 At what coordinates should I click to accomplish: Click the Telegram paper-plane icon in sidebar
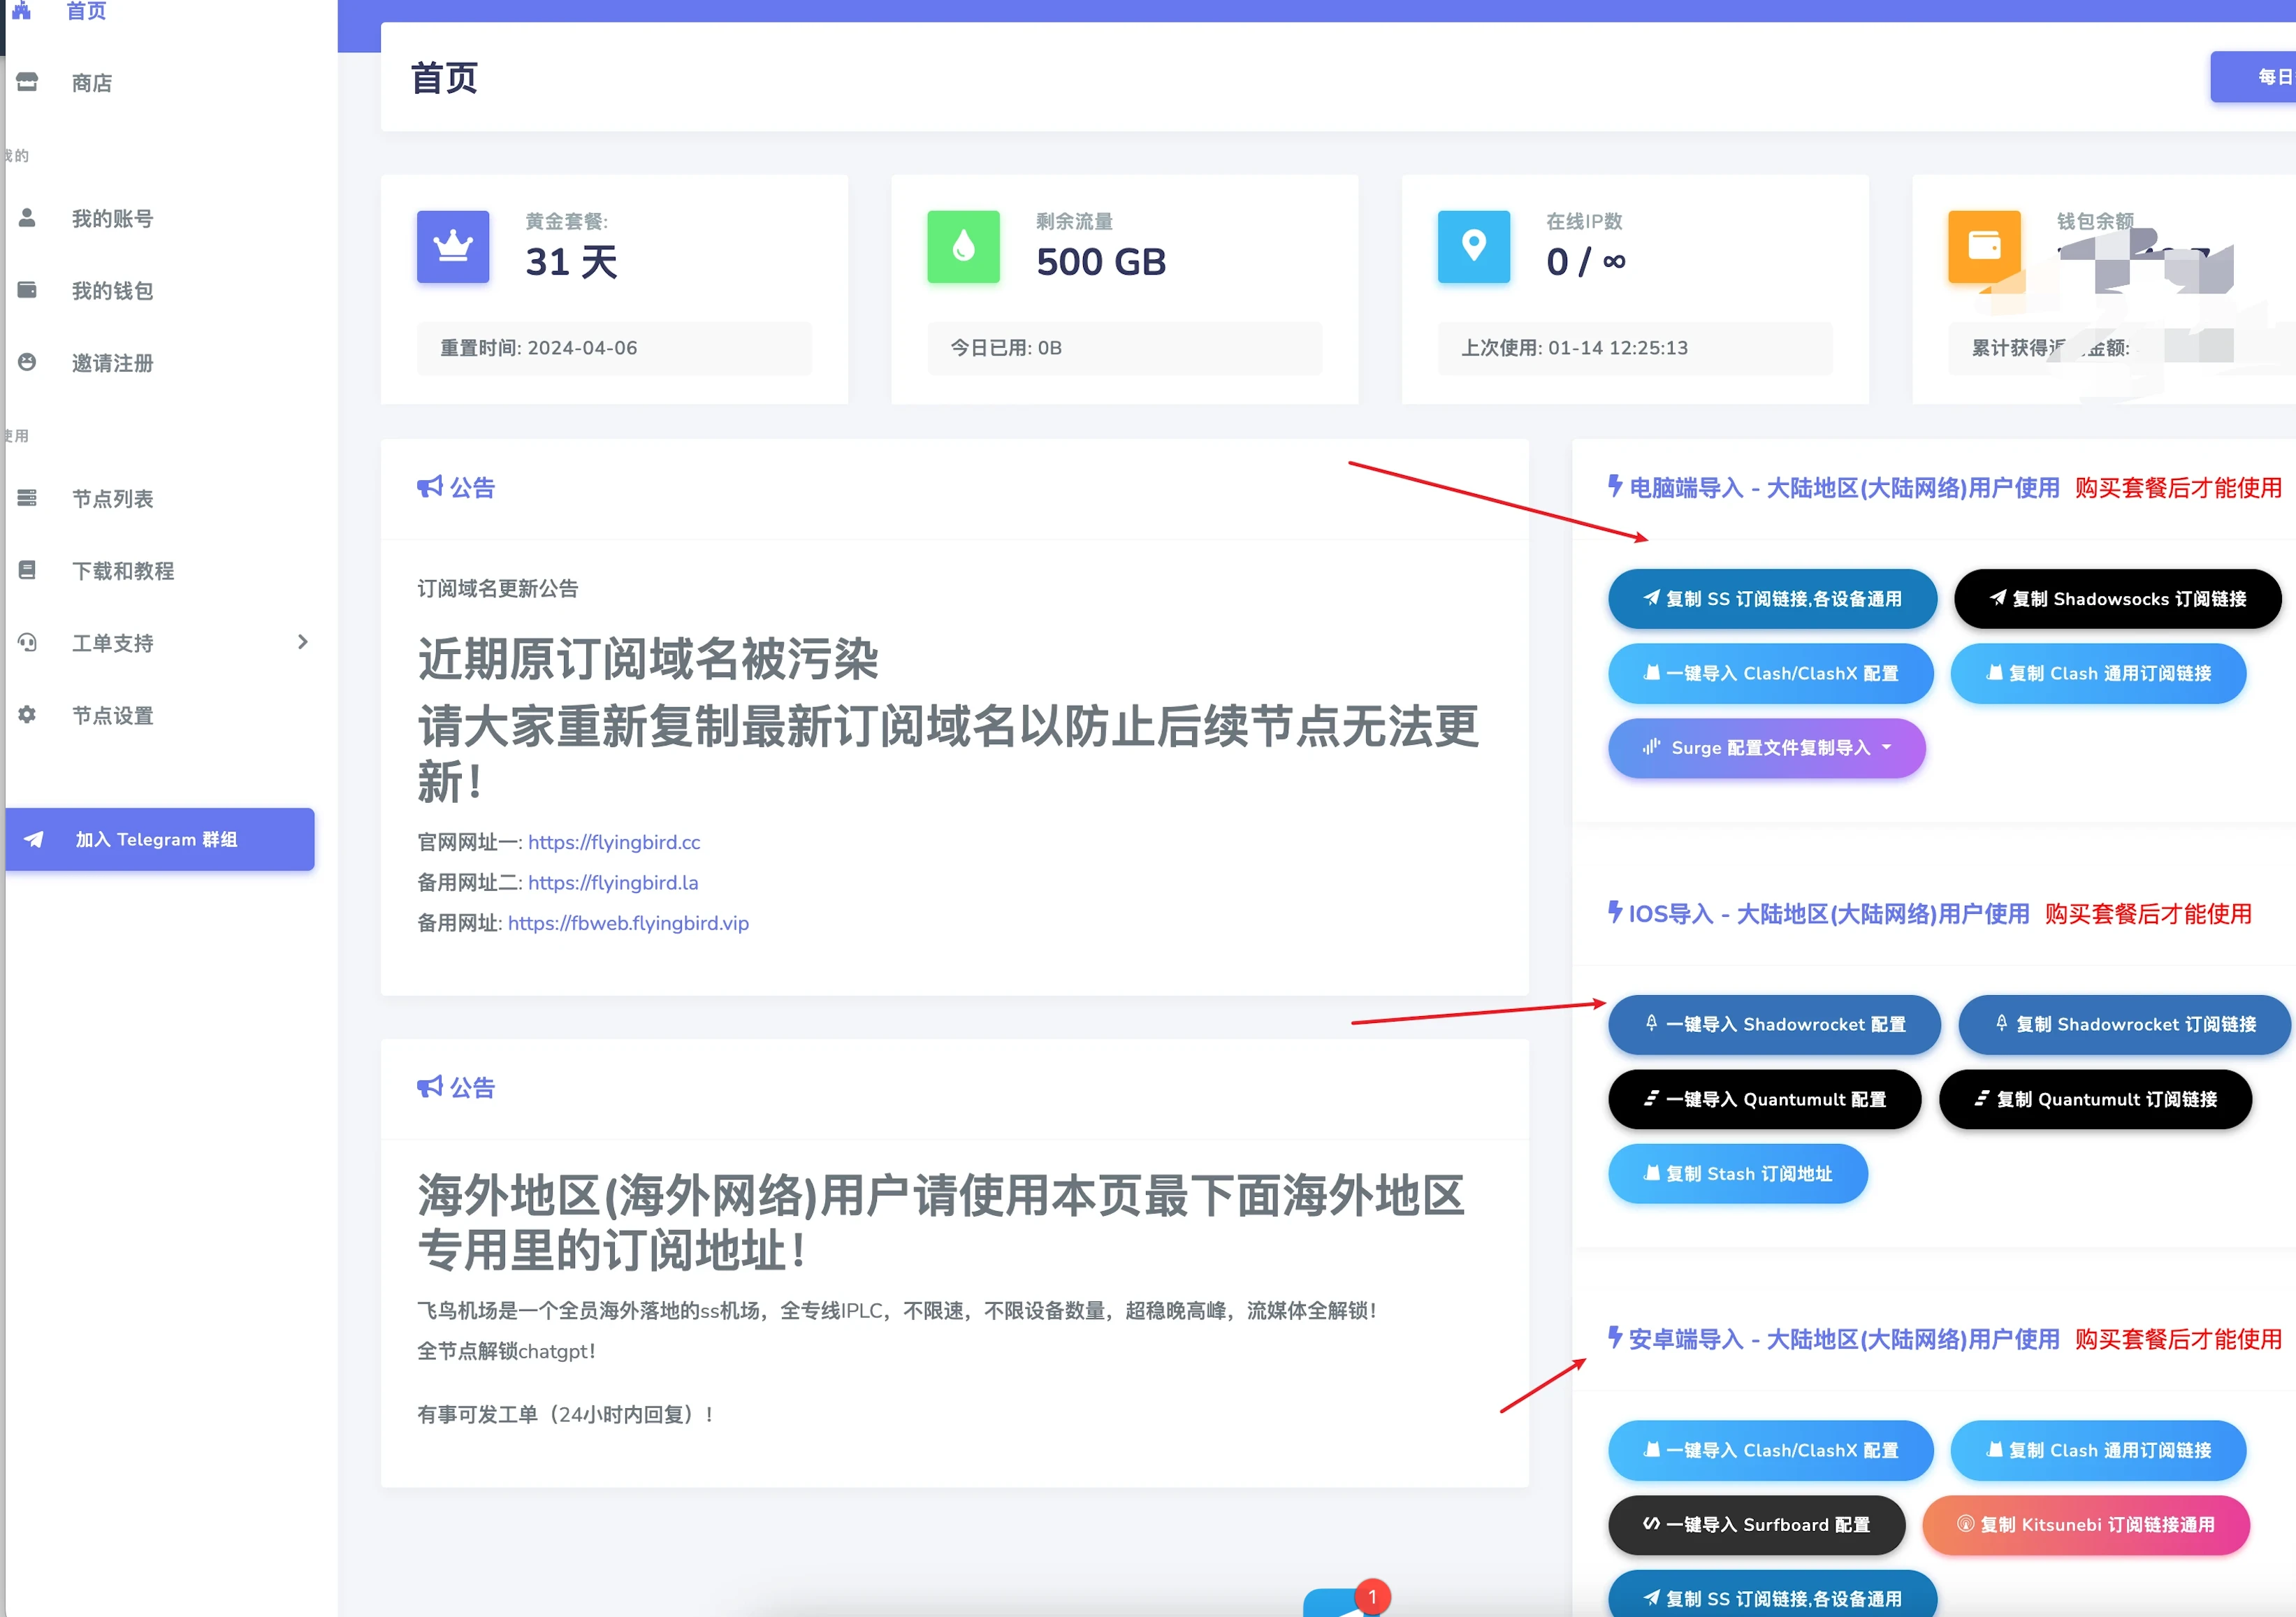point(34,839)
